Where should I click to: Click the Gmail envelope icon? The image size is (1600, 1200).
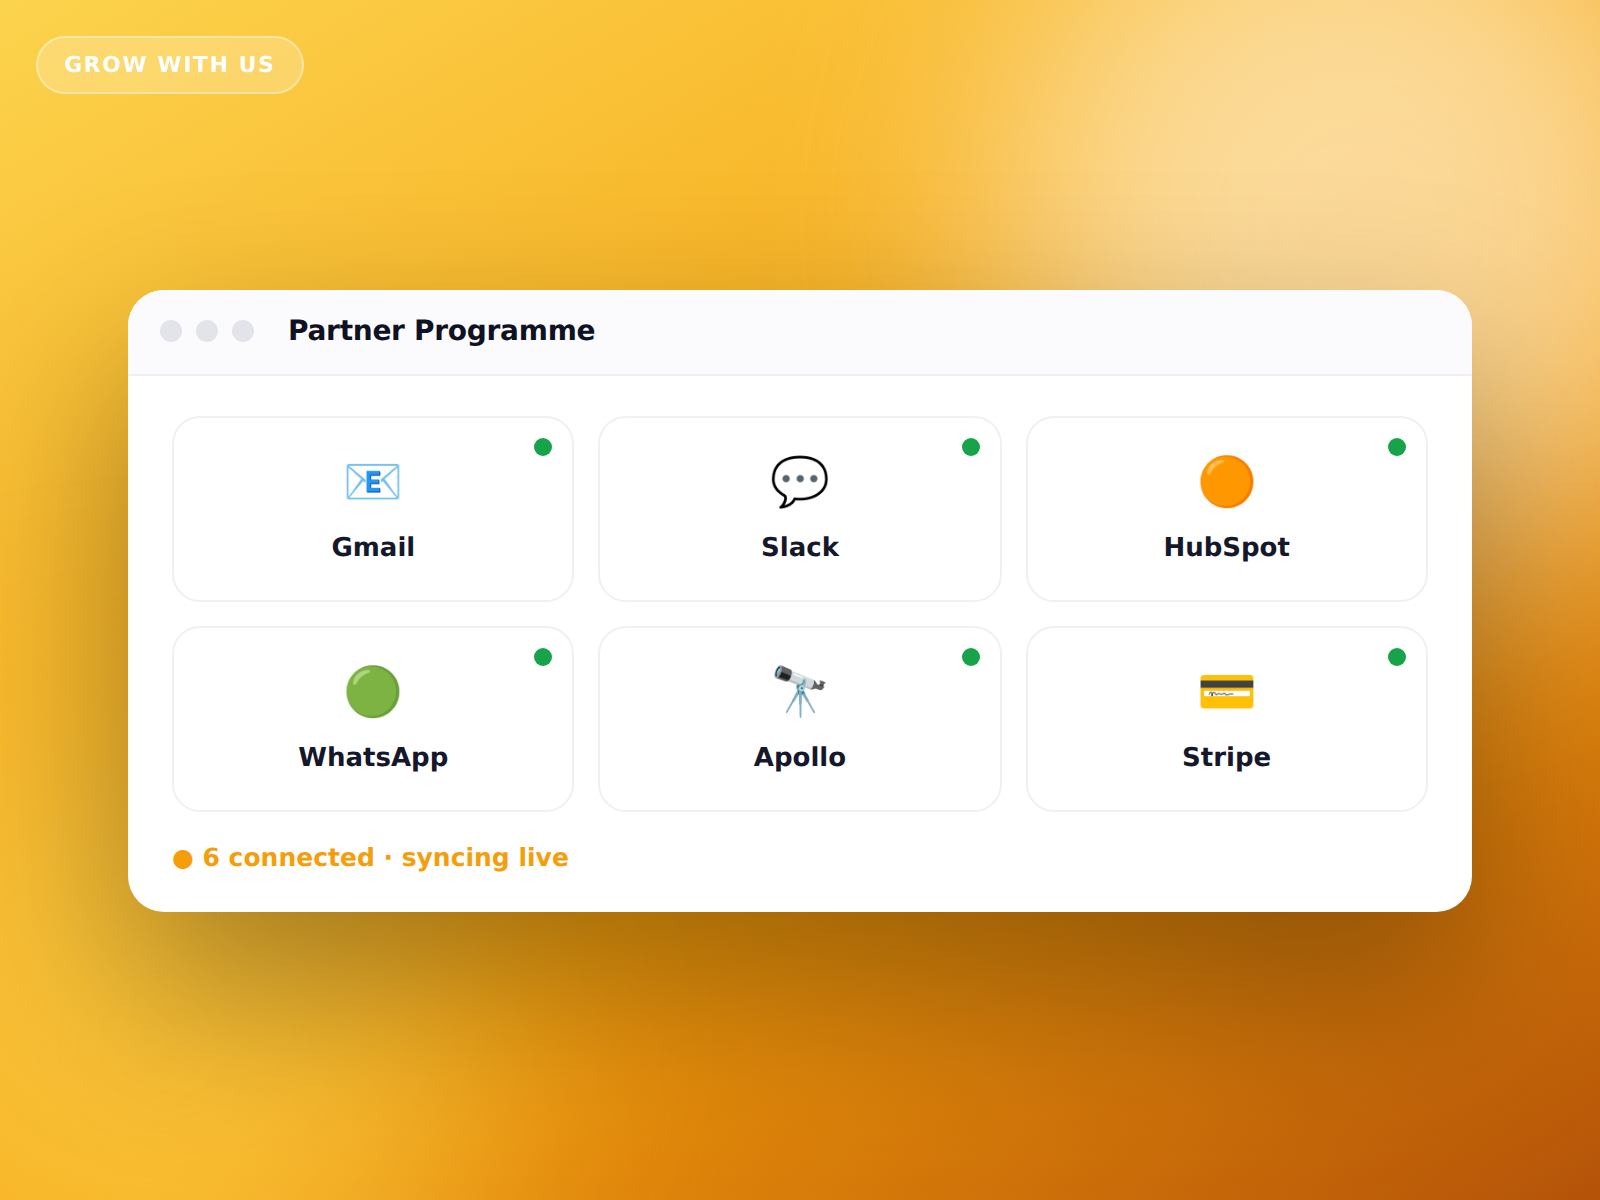tap(373, 482)
